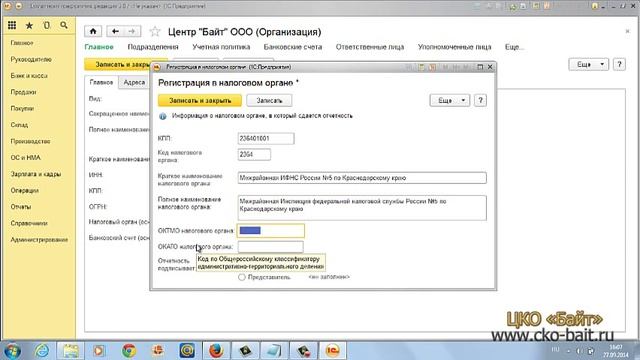Click Код налогового органа field

254,155
